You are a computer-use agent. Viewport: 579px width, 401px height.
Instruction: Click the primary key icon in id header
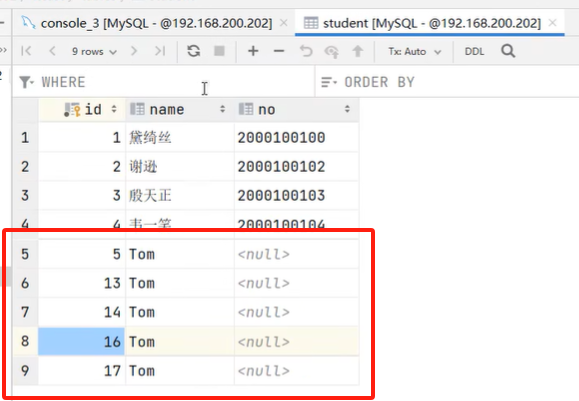(x=72, y=110)
